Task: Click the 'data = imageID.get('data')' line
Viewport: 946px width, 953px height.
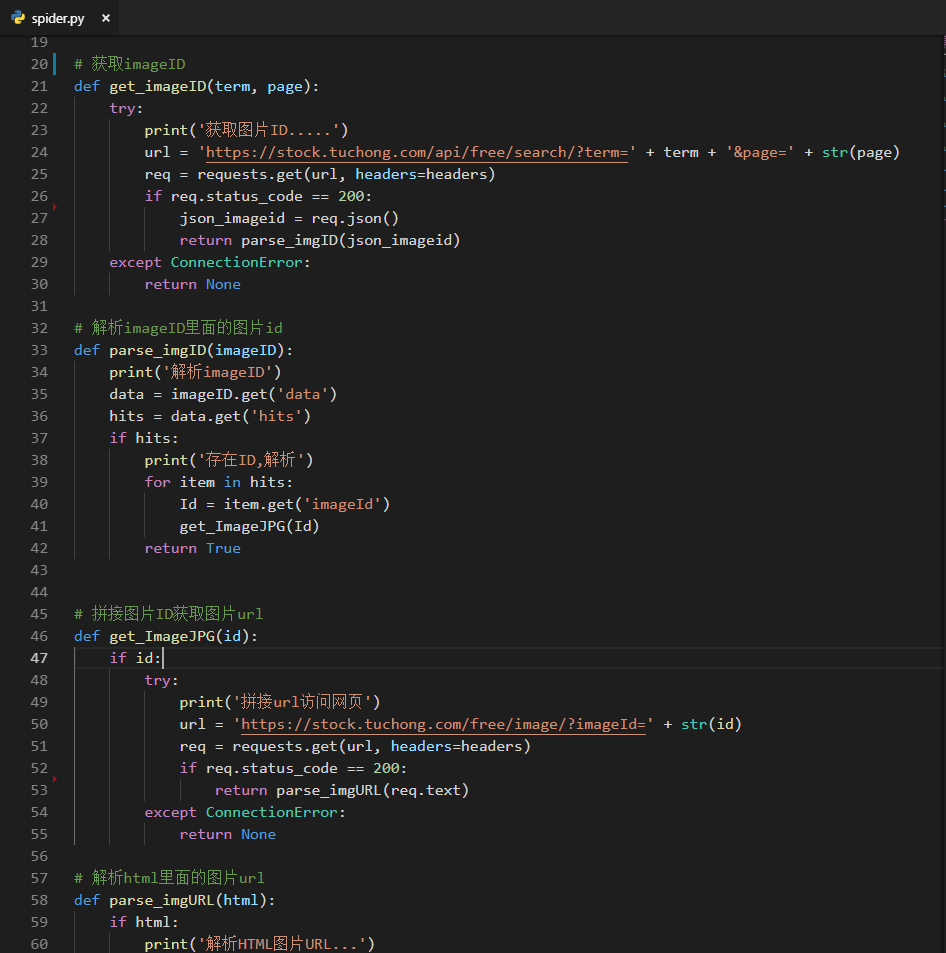Action: click(223, 394)
